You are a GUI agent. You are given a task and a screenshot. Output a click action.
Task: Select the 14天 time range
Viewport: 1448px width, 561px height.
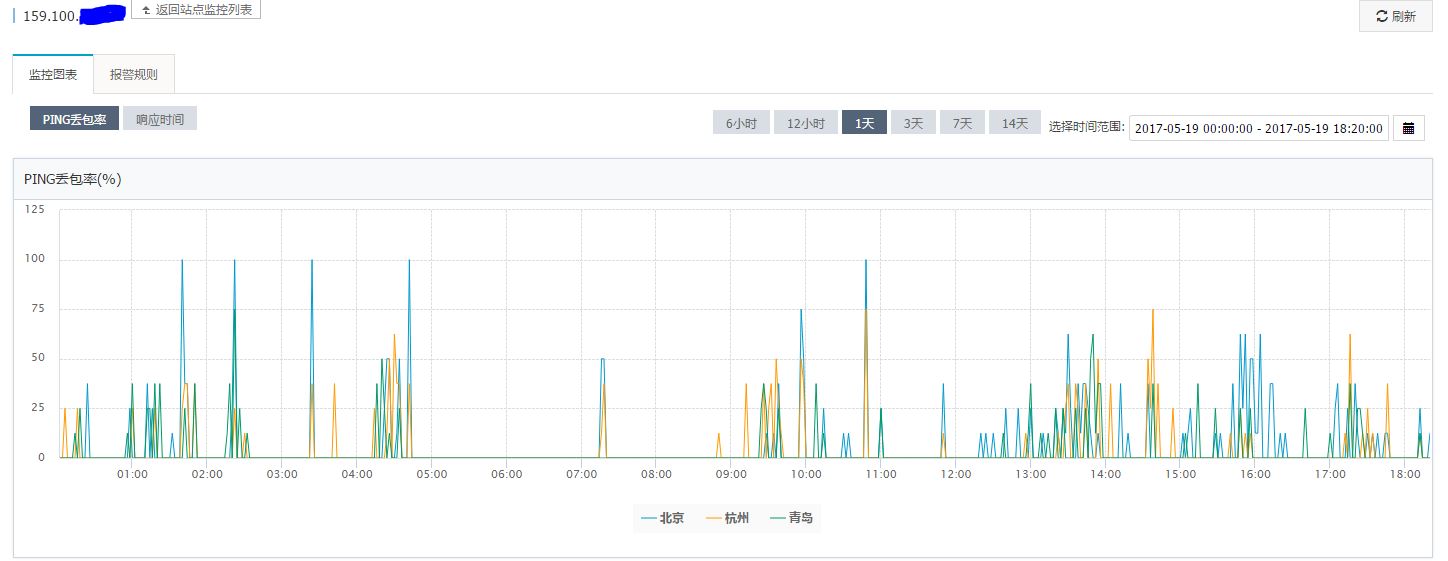point(1015,123)
